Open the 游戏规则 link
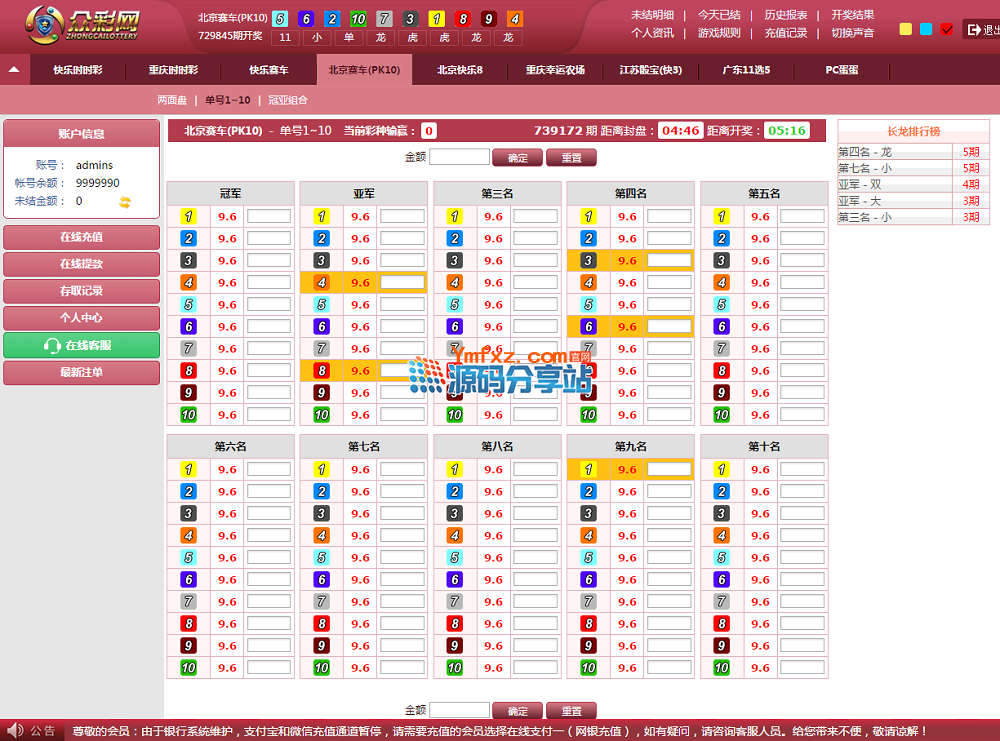The width and height of the screenshot is (1000, 741). coord(719,33)
